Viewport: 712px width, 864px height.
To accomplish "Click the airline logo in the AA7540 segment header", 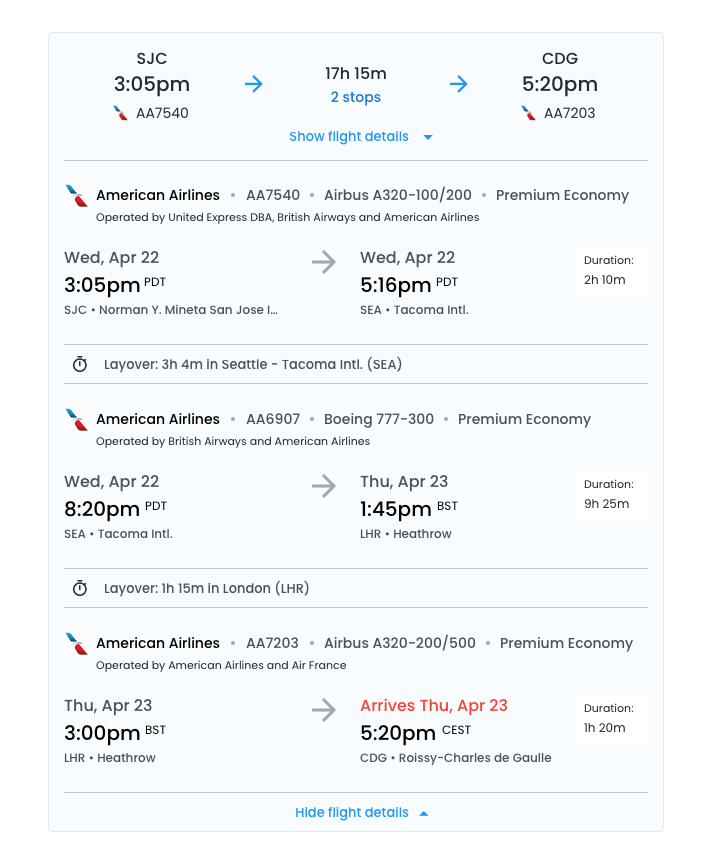I will point(76,196).
